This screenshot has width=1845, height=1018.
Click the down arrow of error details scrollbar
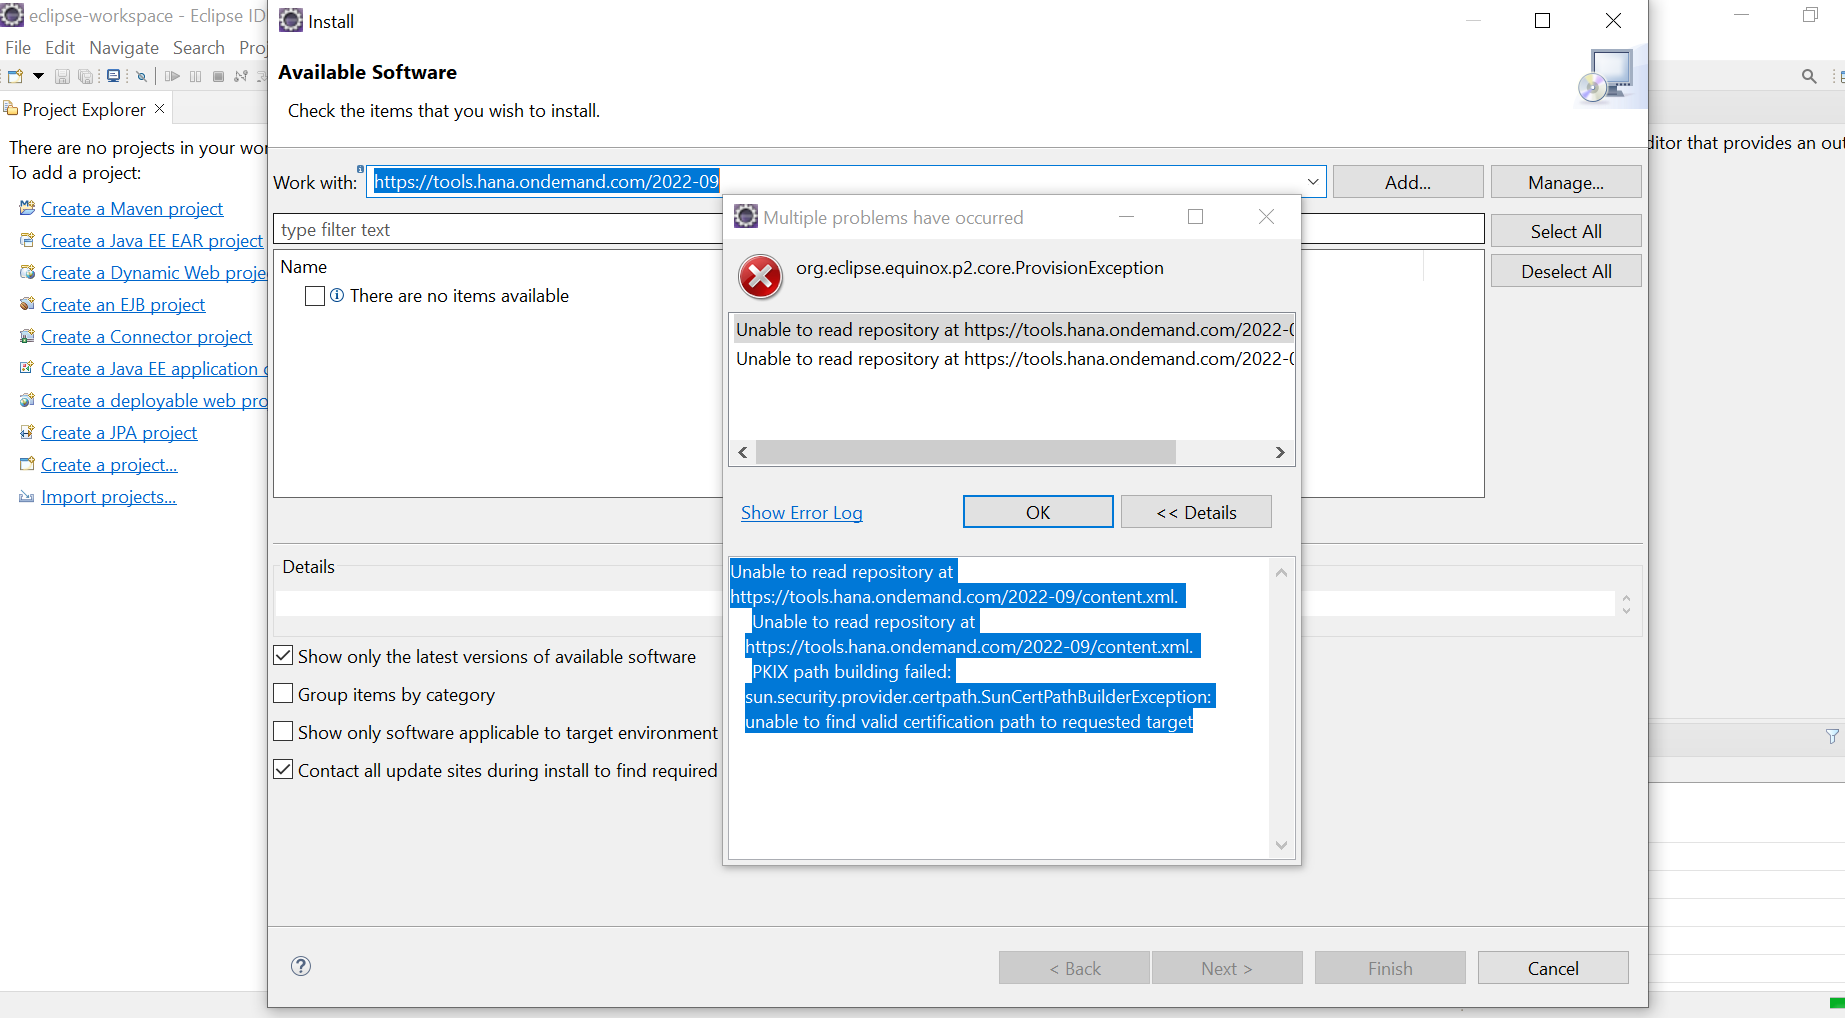pyautogui.click(x=1281, y=846)
